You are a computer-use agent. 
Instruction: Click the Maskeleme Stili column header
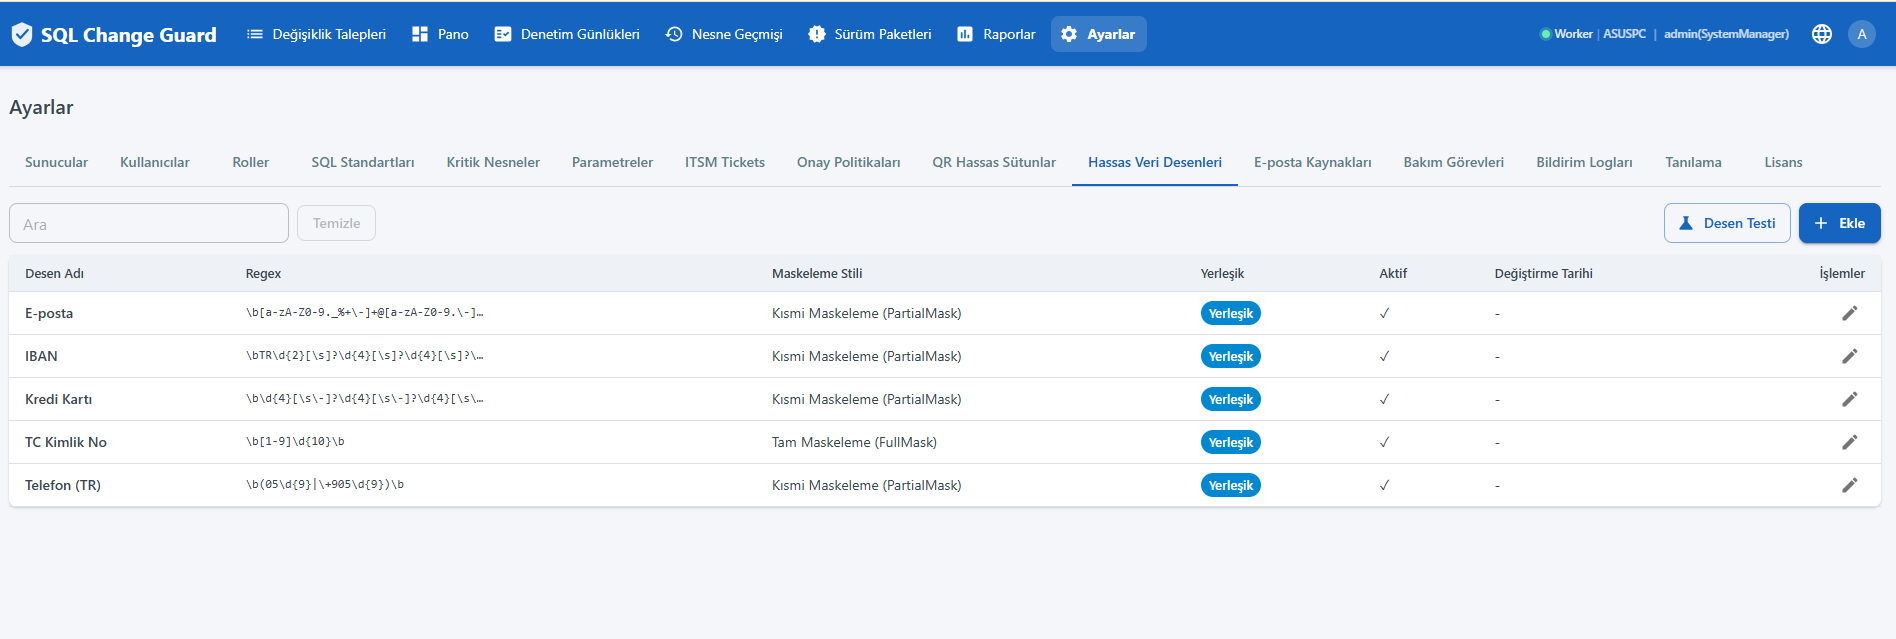tap(817, 273)
